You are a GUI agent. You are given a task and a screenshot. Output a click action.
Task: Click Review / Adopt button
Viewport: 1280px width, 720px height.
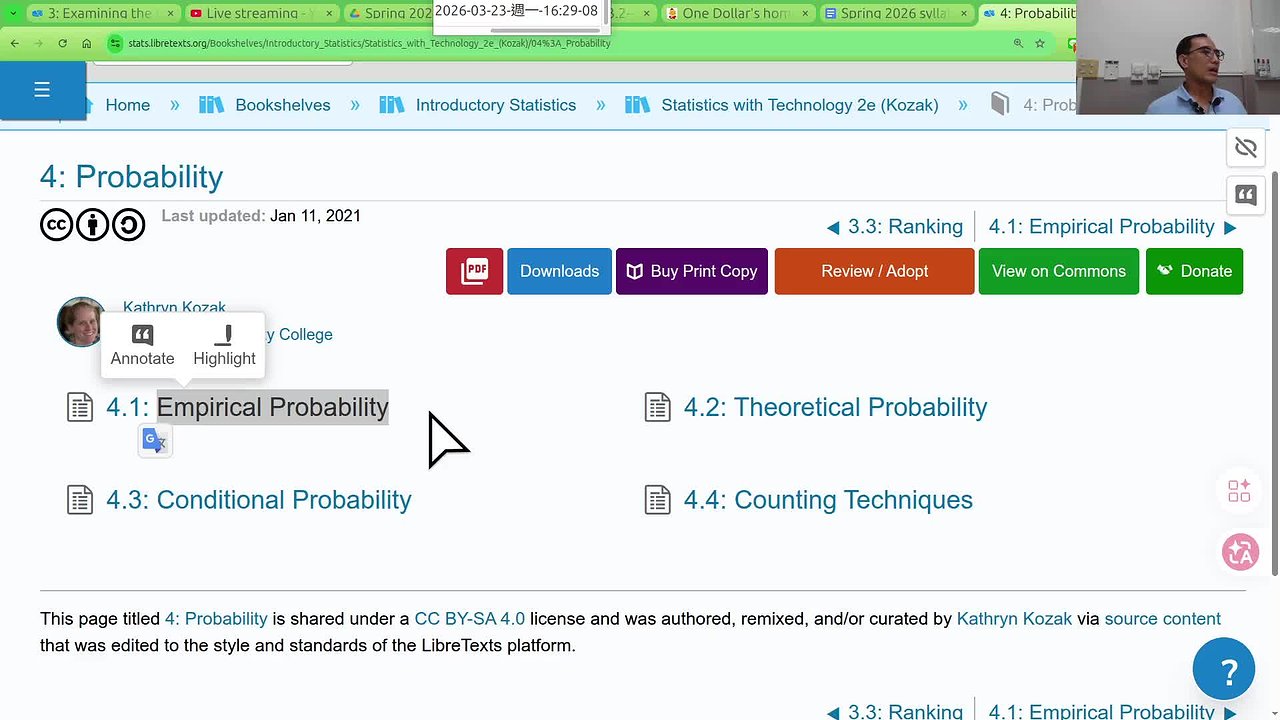(874, 271)
